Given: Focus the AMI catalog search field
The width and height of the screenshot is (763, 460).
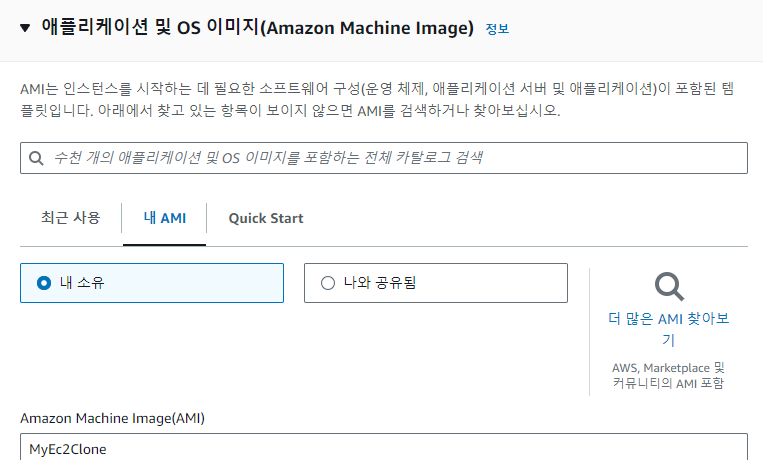Looking at the screenshot, I should [x=383, y=158].
